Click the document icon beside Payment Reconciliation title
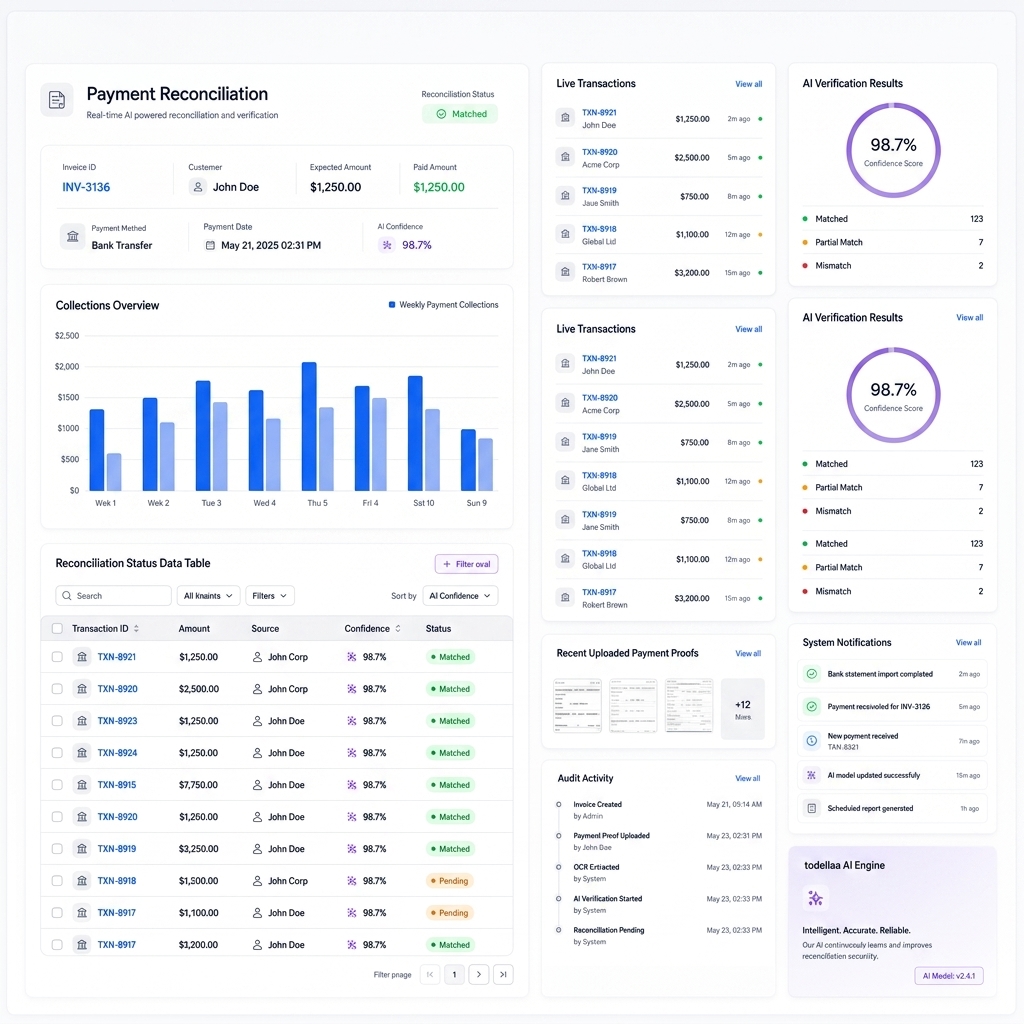This screenshot has height=1024, width=1024. point(57,100)
